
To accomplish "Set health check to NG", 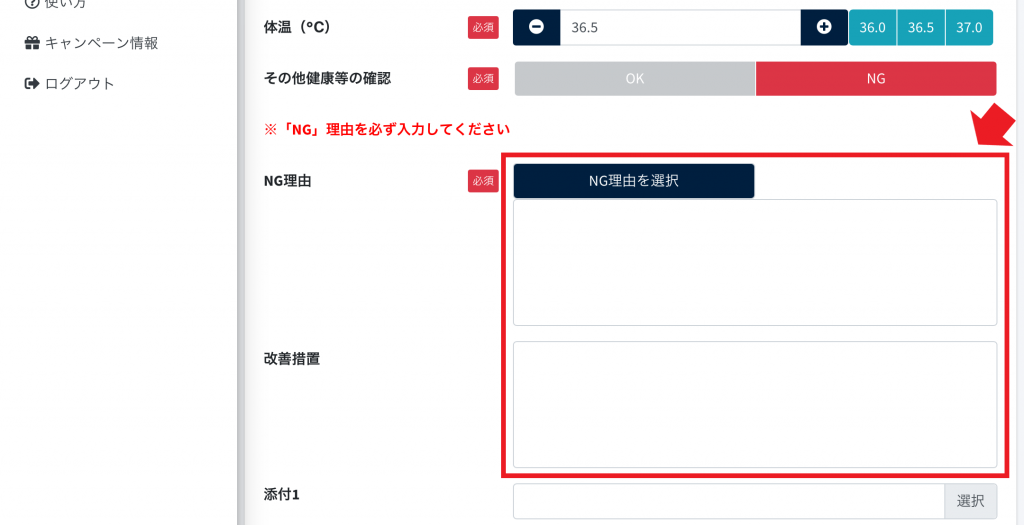I will click(x=876, y=78).
